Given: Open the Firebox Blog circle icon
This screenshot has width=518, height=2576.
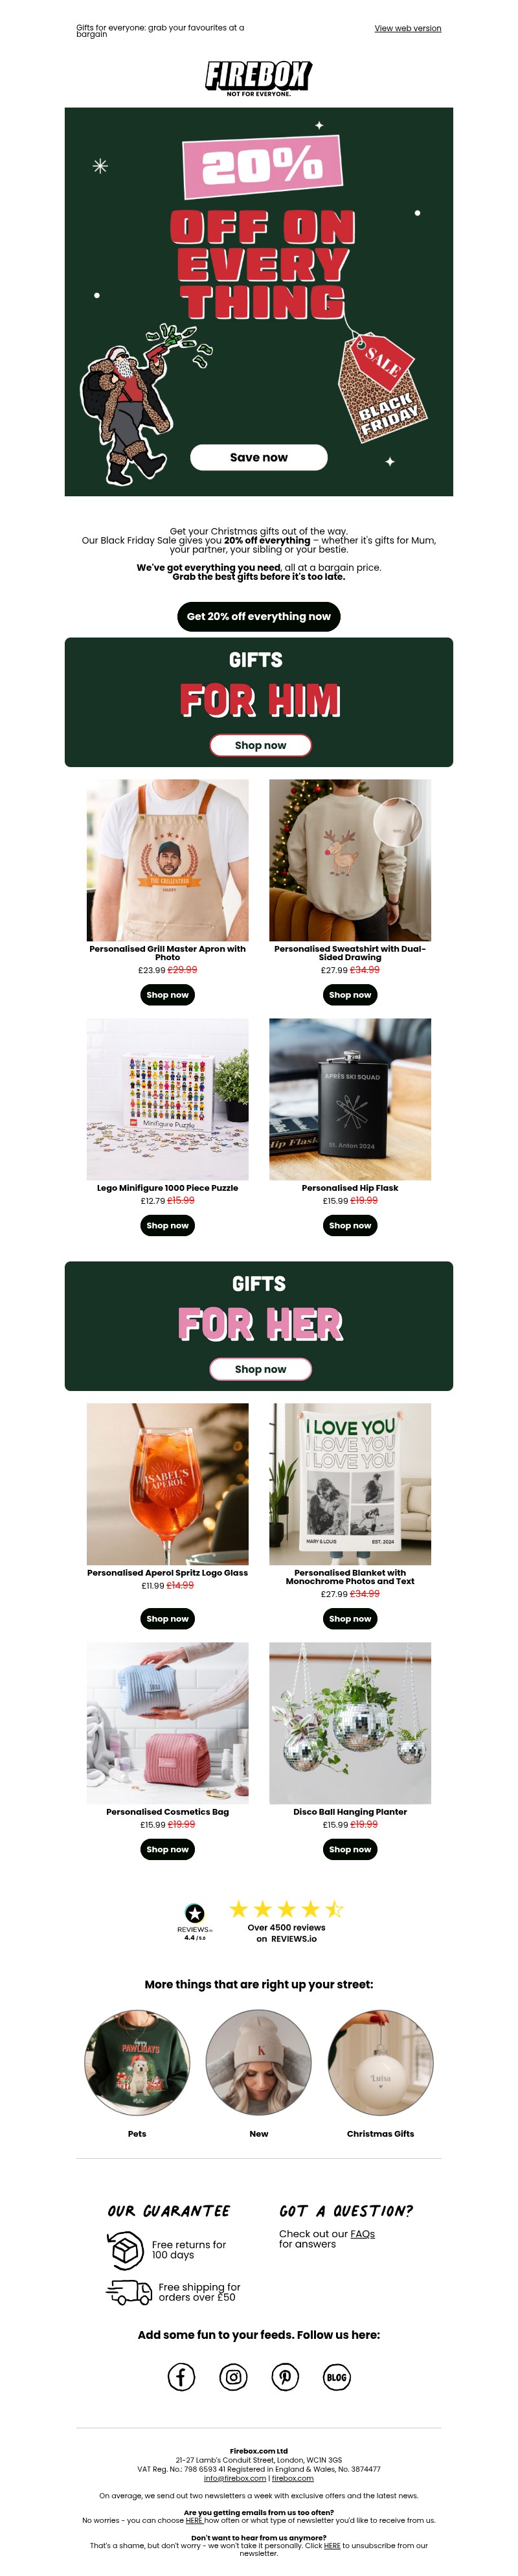Looking at the screenshot, I should coord(337,2377).
